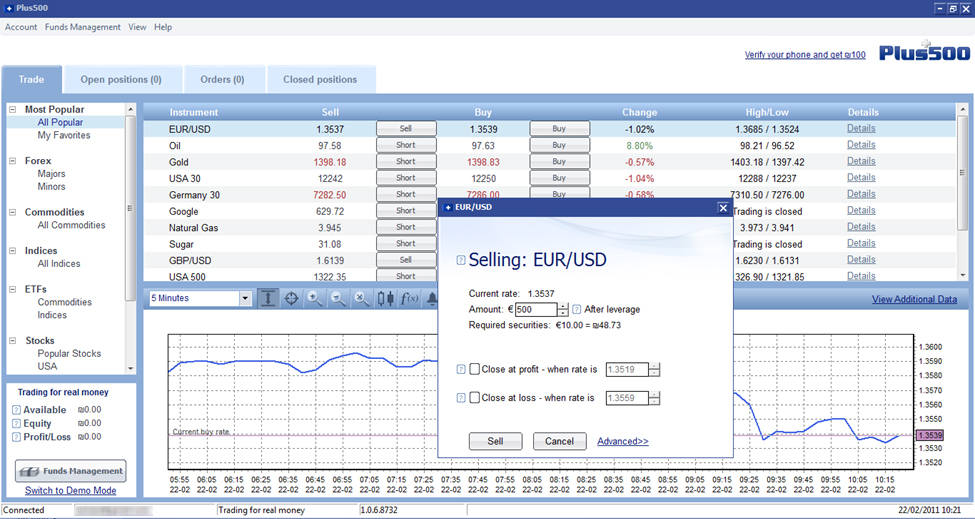Enable Close at loss checkbox
The width and height of the screenshot is (975, 519).
click(x=475, y=397)
